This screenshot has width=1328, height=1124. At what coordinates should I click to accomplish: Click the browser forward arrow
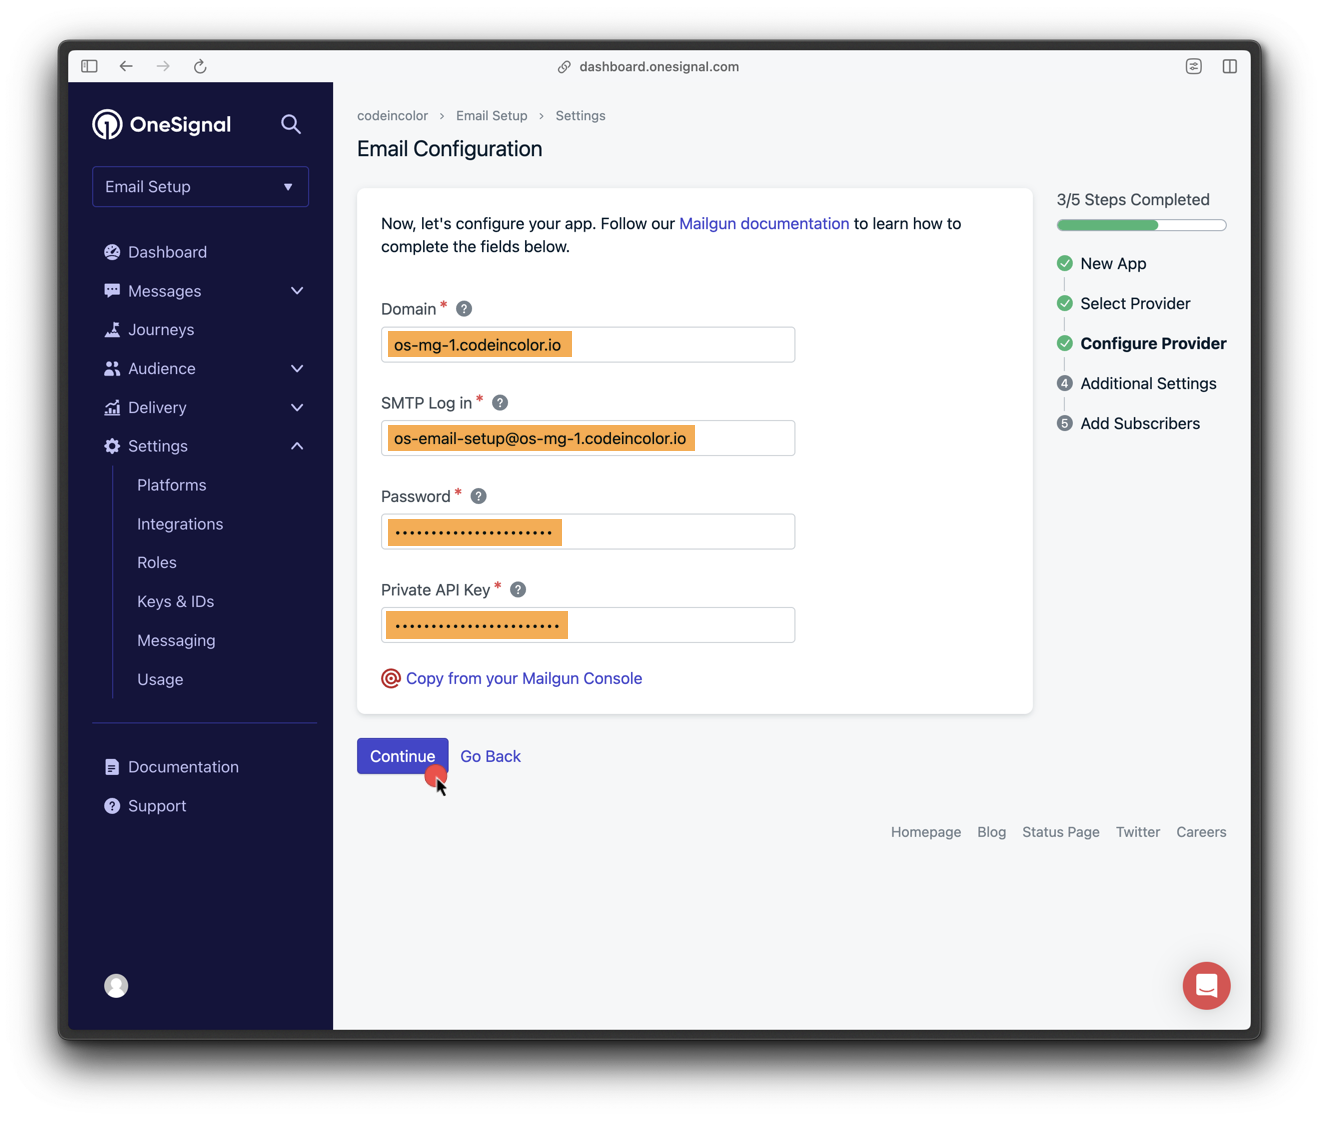click(163, 66)
